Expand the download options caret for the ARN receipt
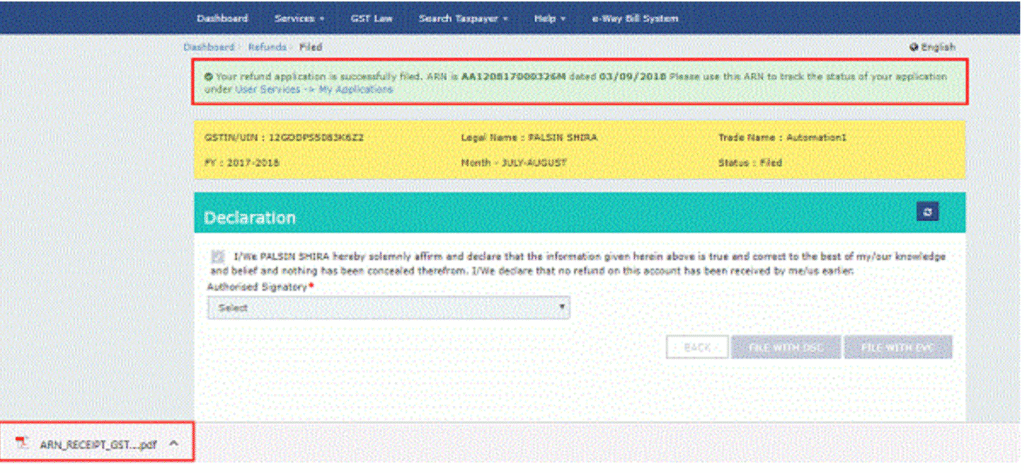Screen dimensions: 1024x473 tap(173, 443)
